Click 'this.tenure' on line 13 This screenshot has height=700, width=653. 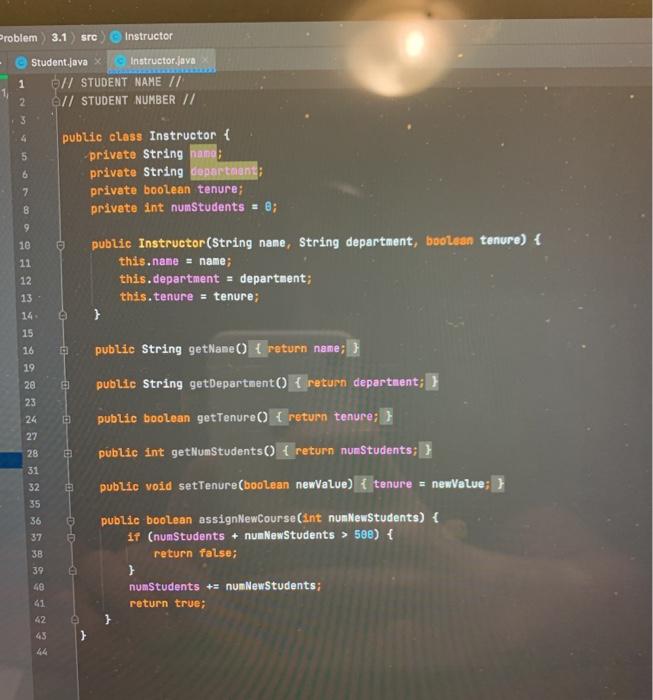[x=157, y=297]
